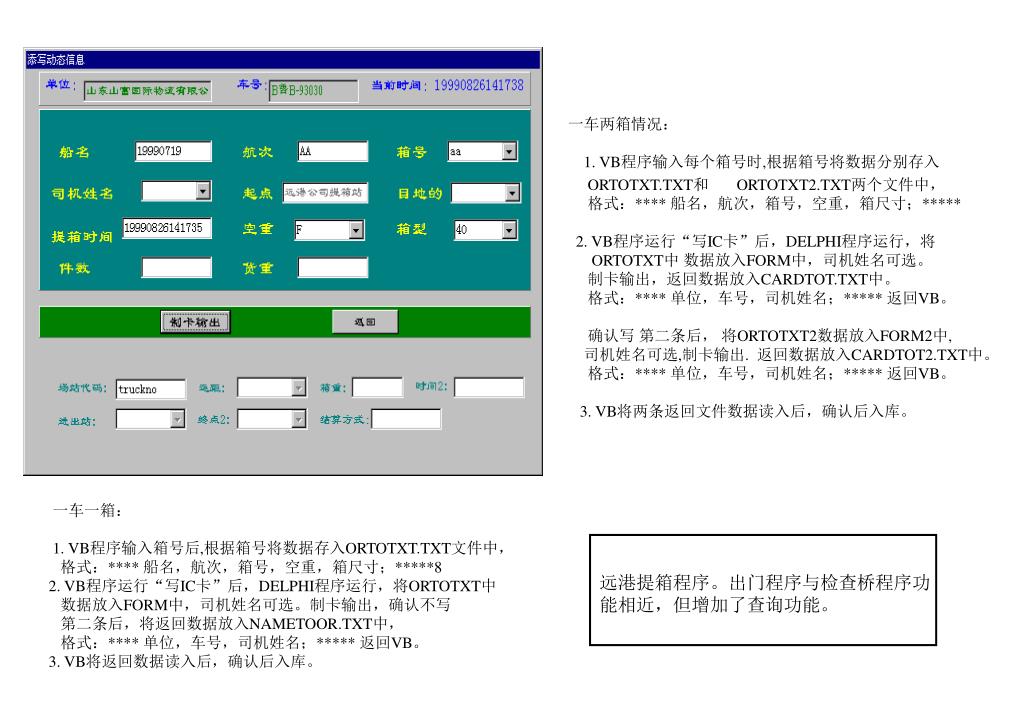Click the 提箱时间 field 19990826141735
The width and height of the screenshot is (1023, 708).
point(167,228)
